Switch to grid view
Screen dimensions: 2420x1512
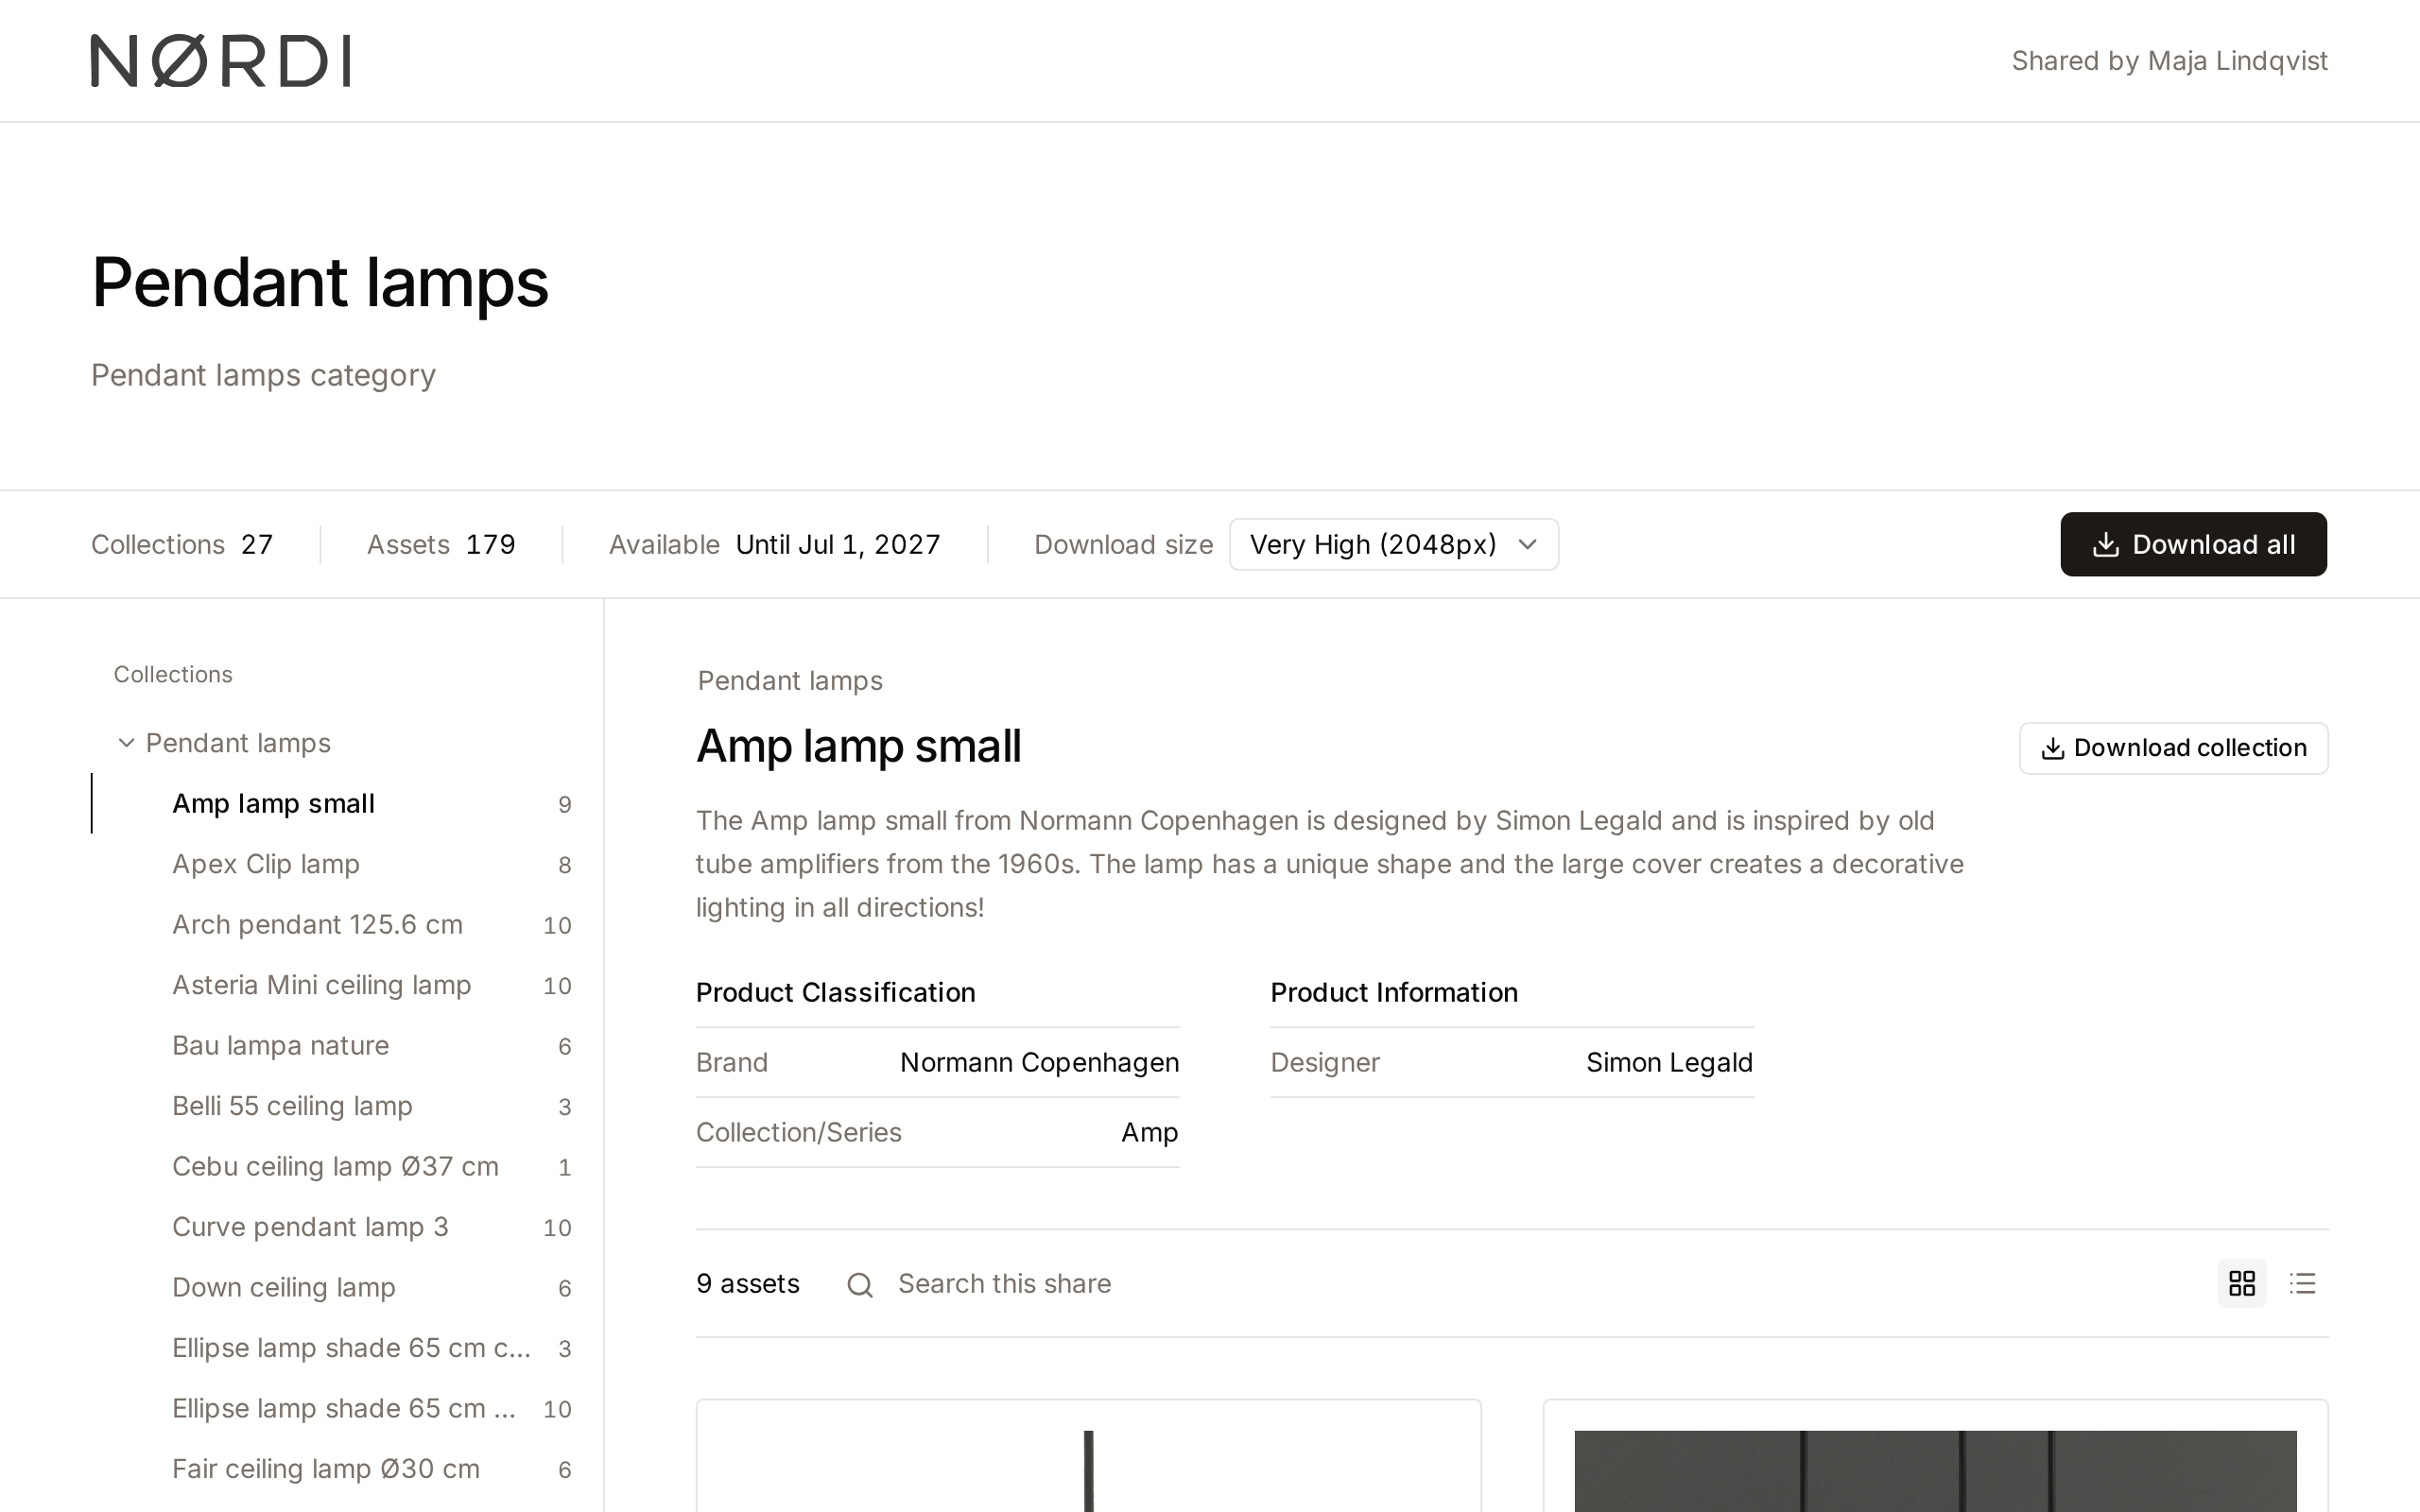tap(2241, 1283)
